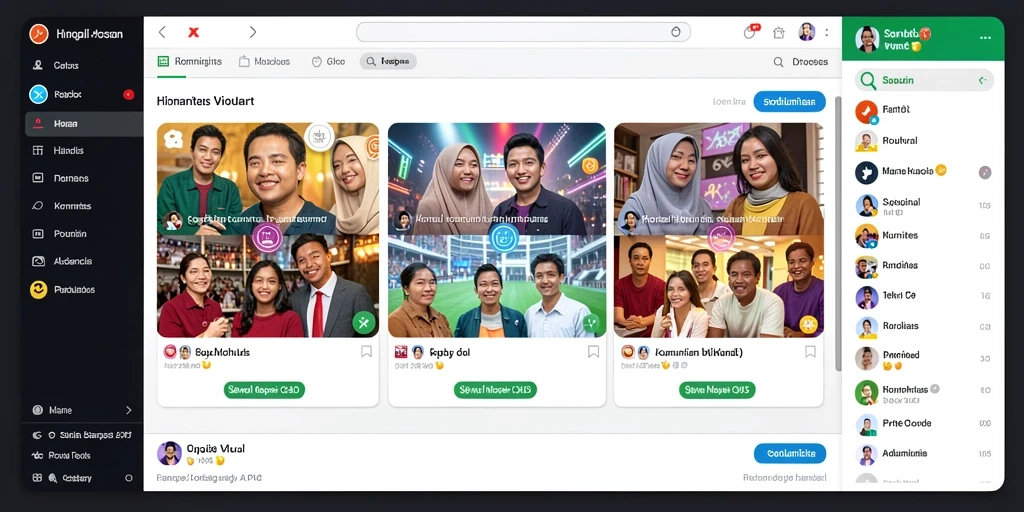The width and height of the screenshot is (1024, 512).
Task: Open the Pounian sidebar icon
Action: click(x=38, y=234)
